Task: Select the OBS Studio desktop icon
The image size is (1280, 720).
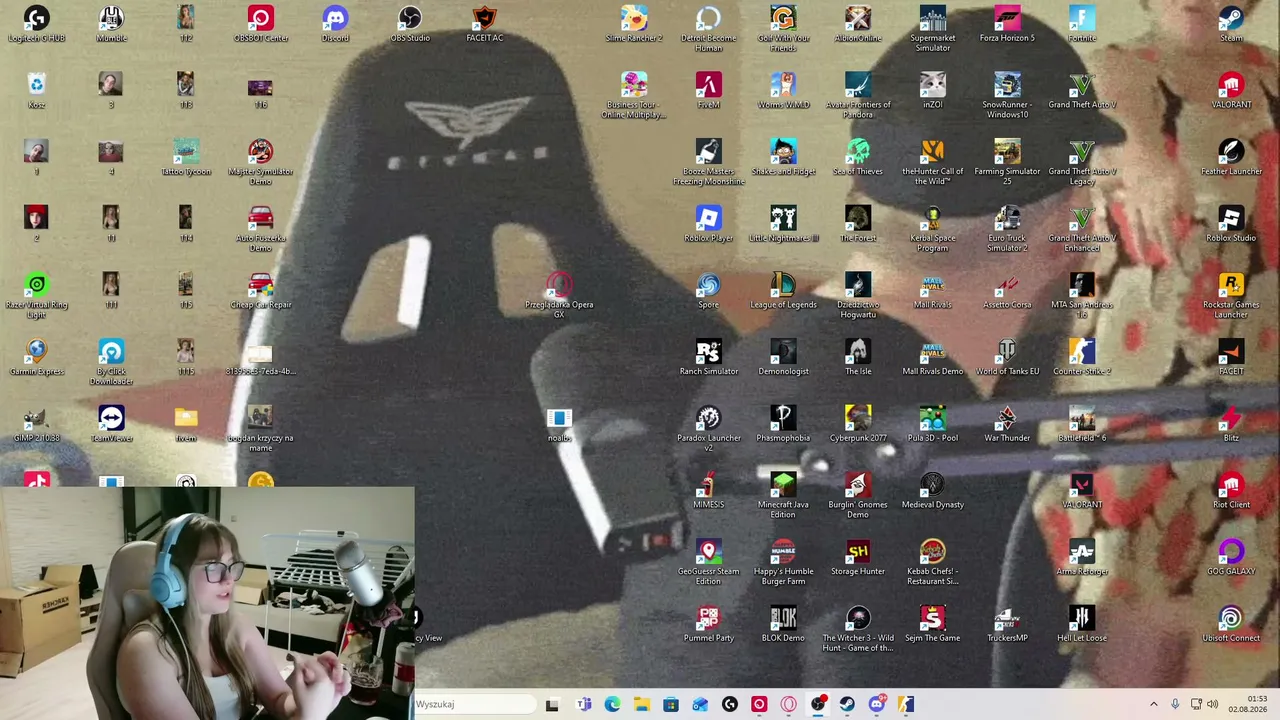Action: tap(410, 24)
